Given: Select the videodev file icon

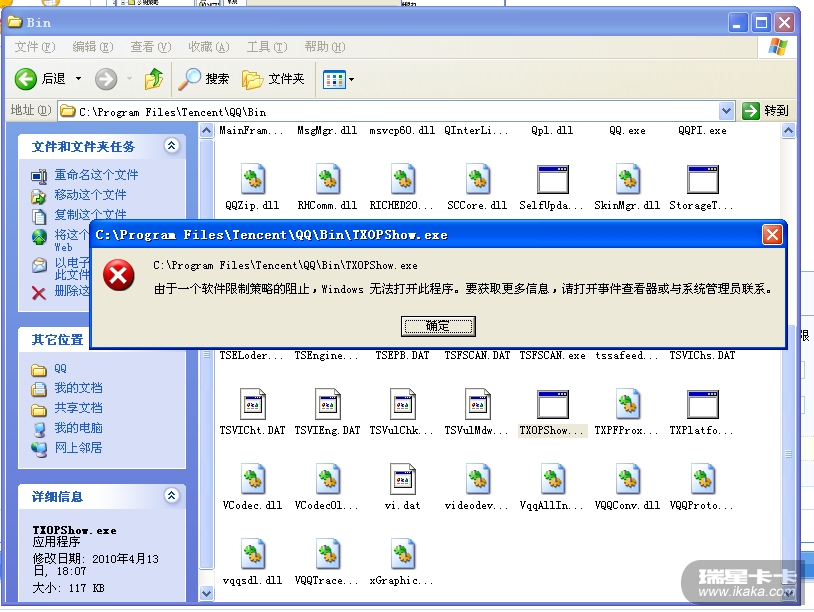Looking at the screenshot, I should 477,479.
